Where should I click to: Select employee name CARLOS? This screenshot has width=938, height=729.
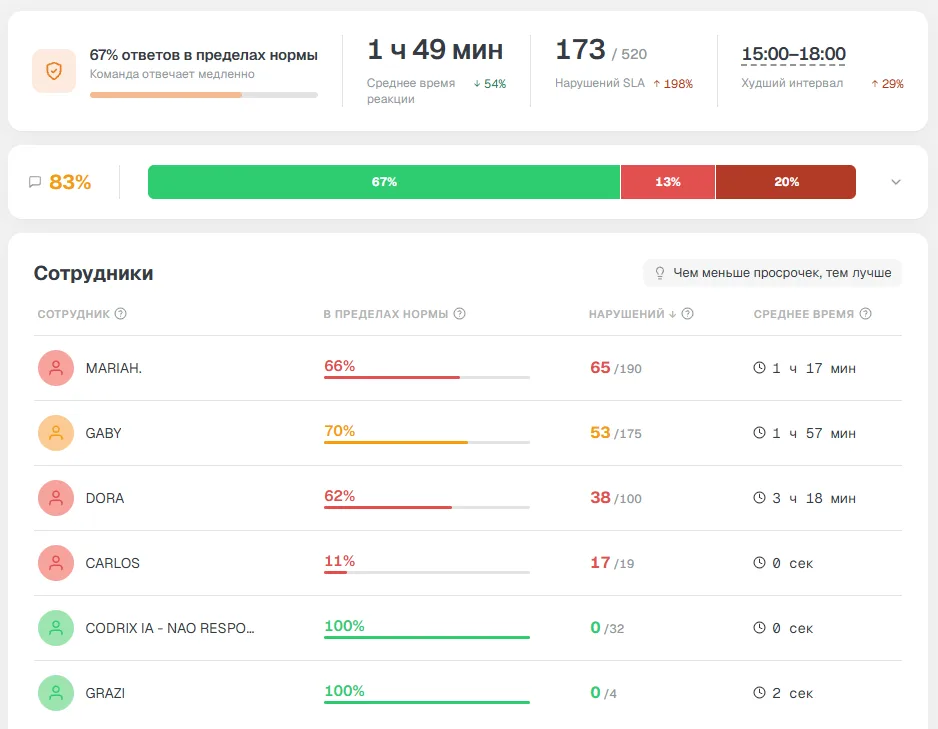(x=112, y=563)
